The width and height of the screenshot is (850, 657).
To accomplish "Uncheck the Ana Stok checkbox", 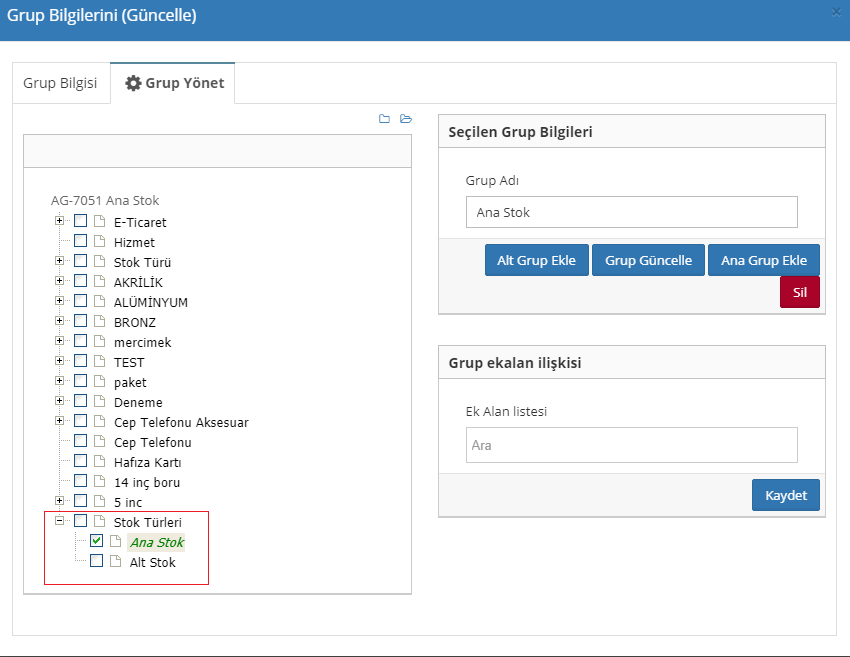I will 96,541.
